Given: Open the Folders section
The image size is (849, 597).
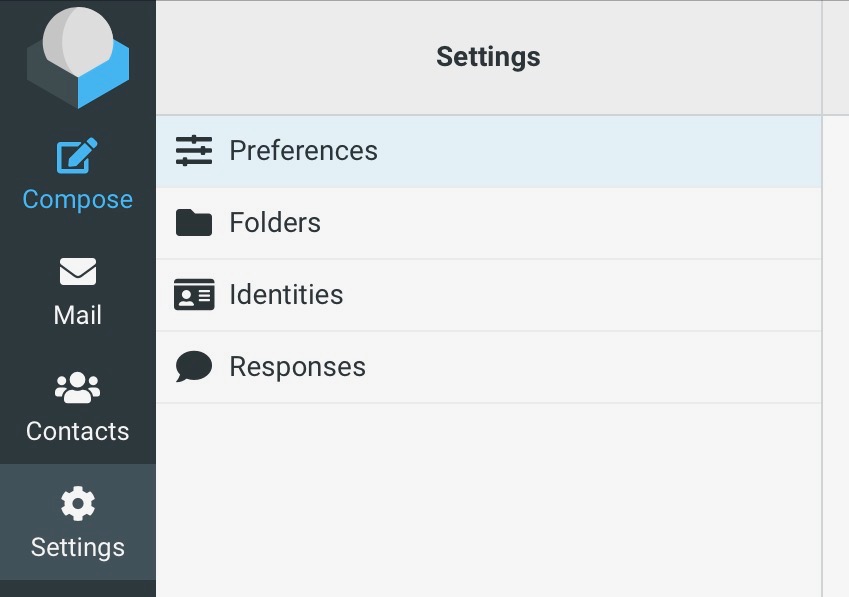Looking at the screenshot, I should tap(489, 223).
